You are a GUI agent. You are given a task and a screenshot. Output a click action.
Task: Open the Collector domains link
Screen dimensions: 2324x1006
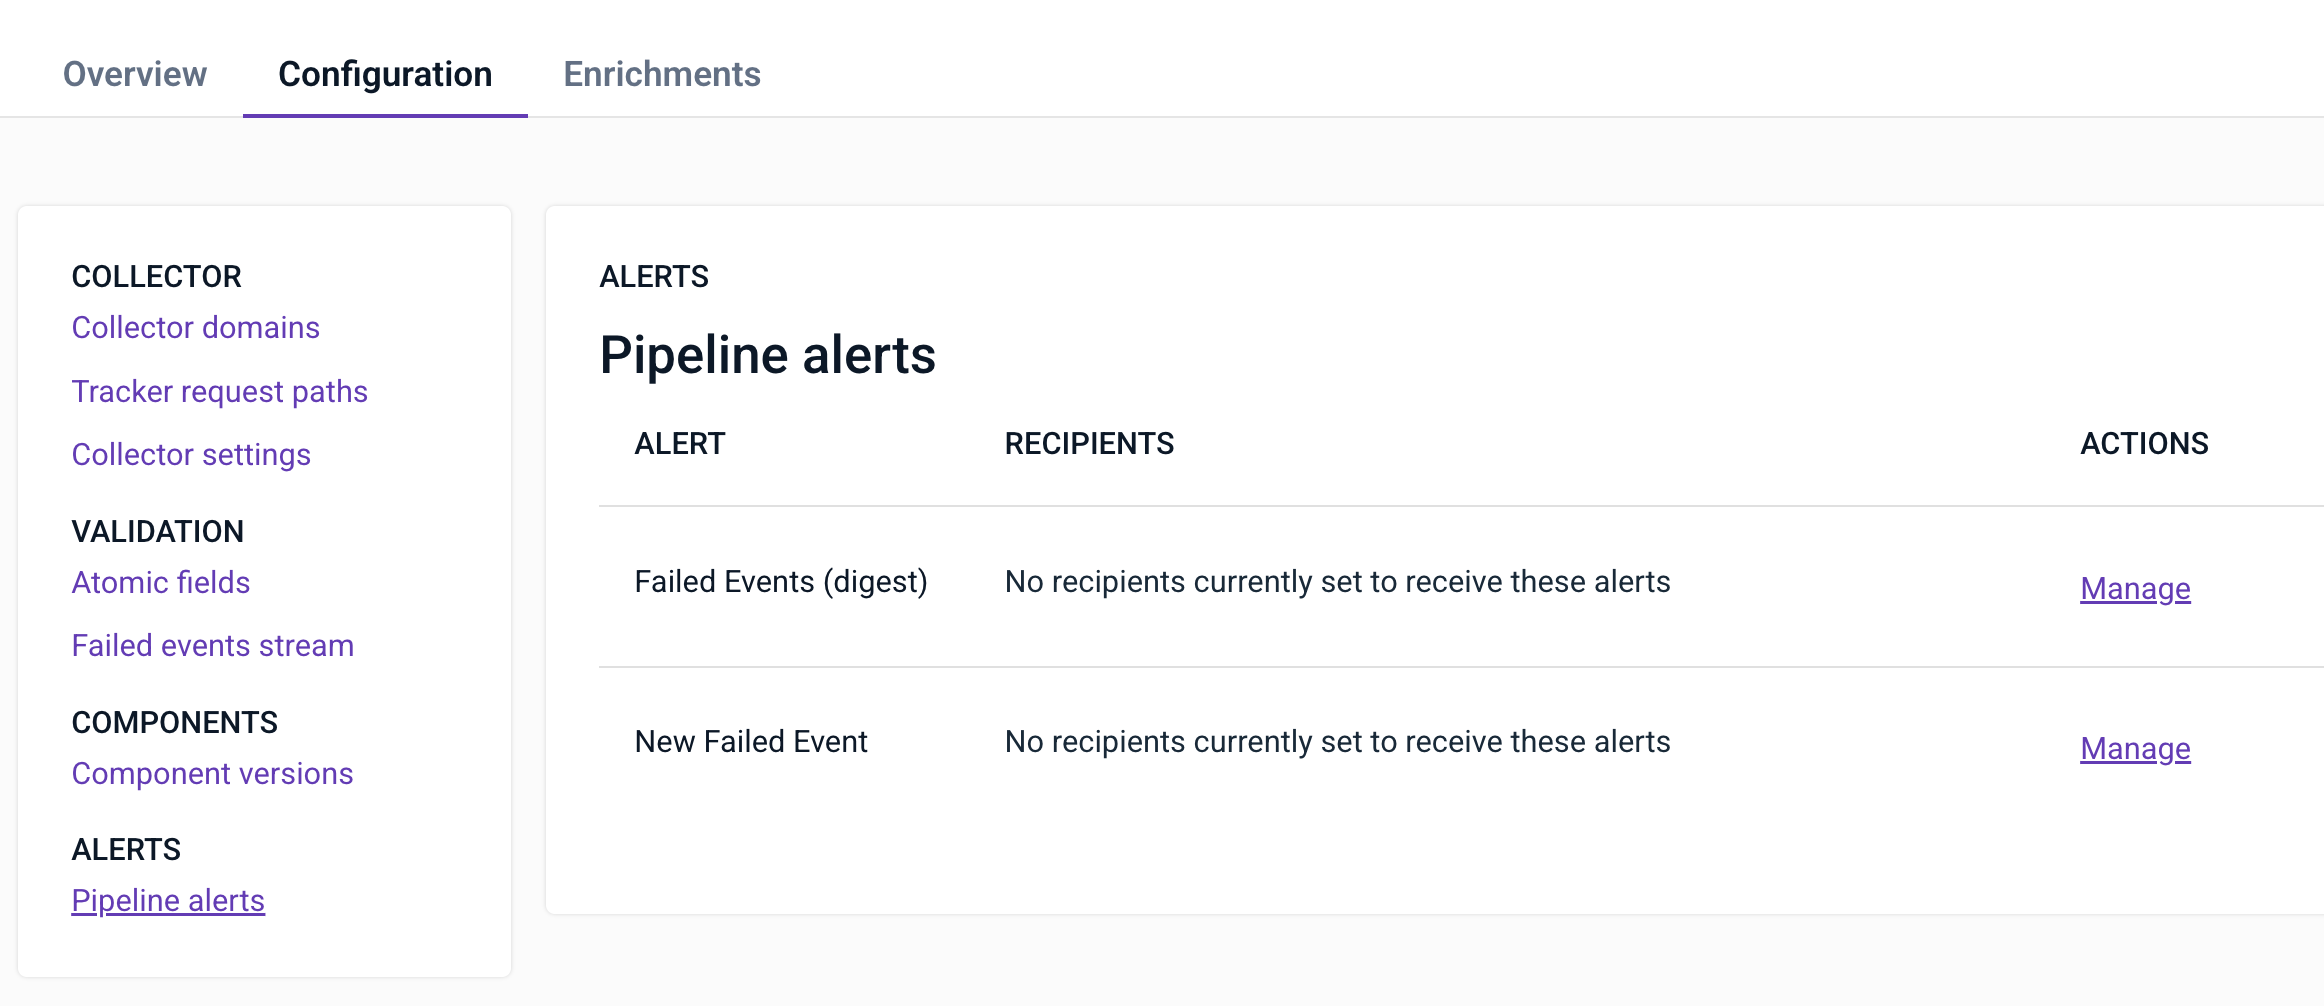pos(196,328)
